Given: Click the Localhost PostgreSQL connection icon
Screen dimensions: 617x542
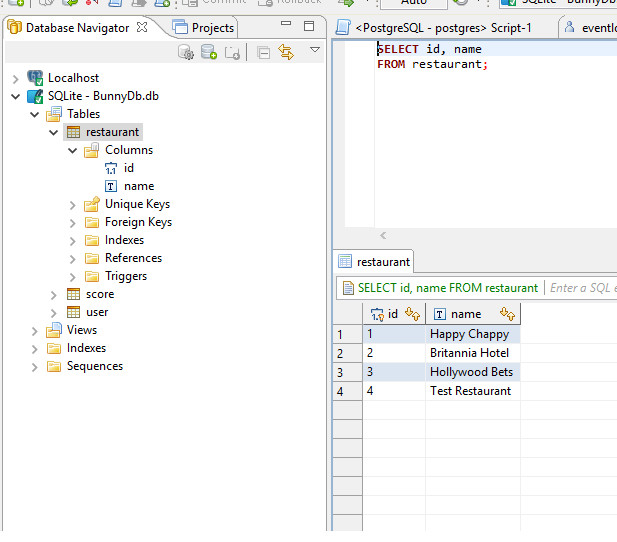Looking at the screenshot, I should [35, 78].
